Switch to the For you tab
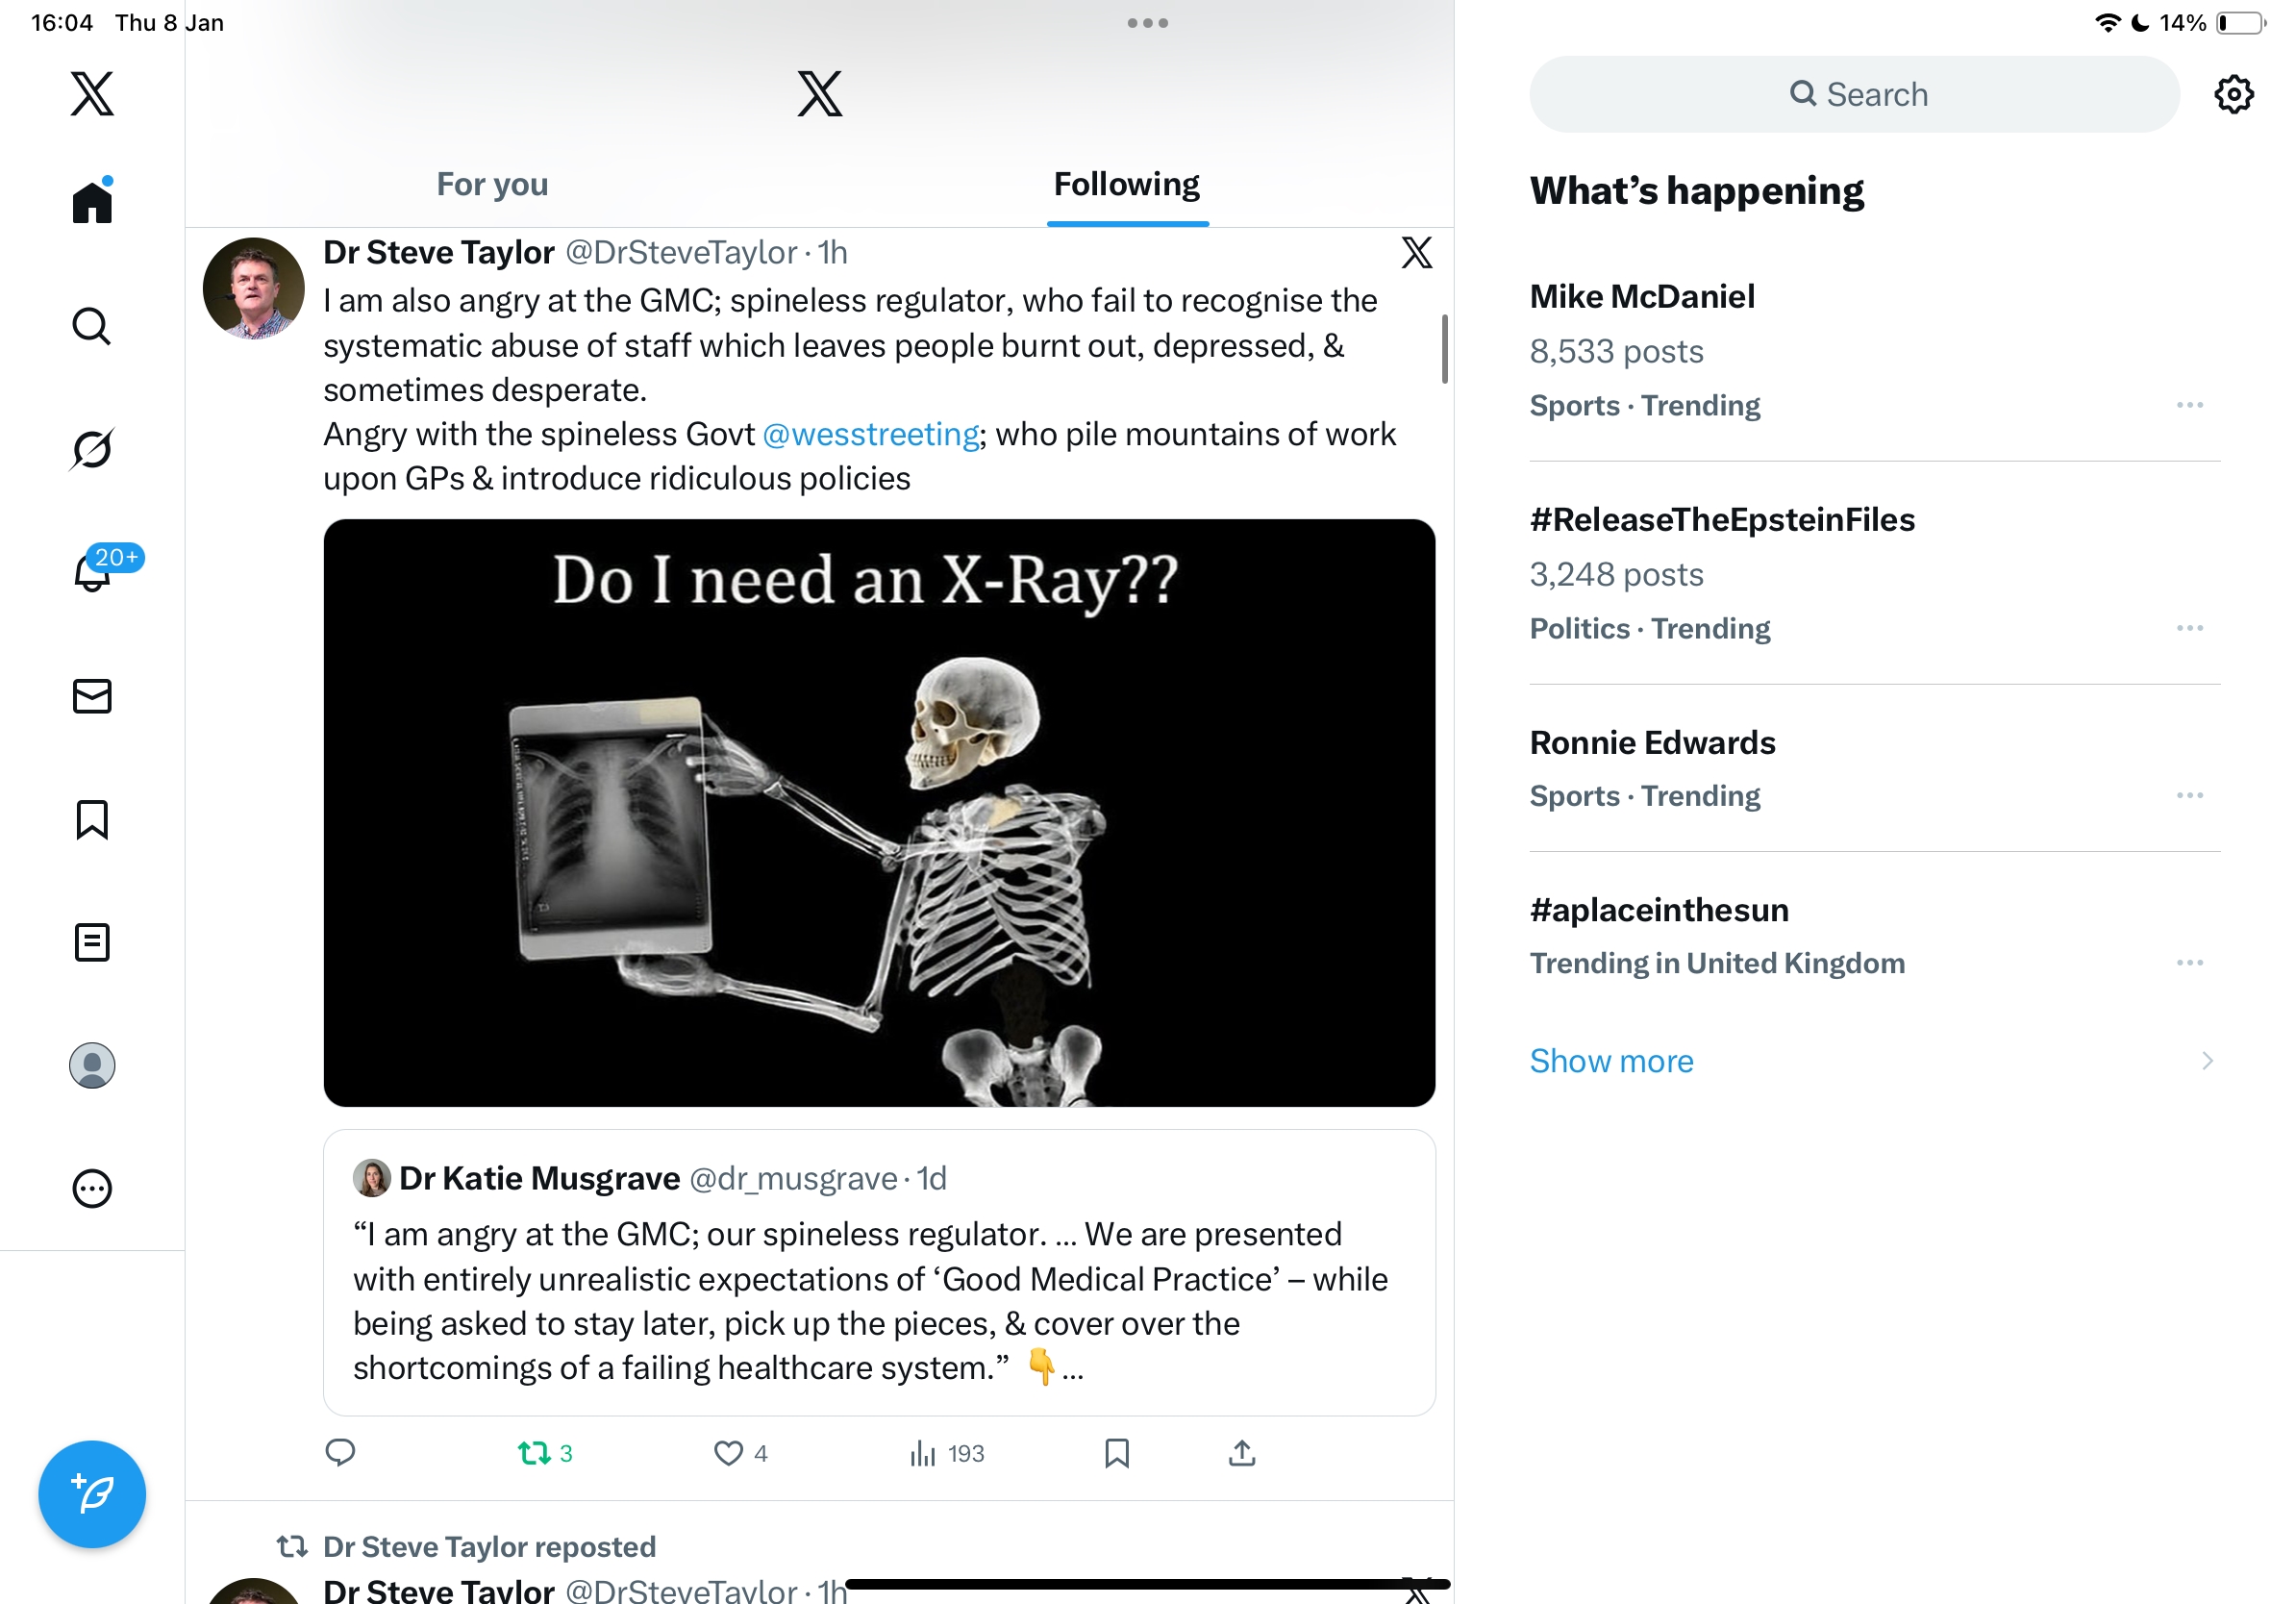This screenshot has width=2296, height=1604. pos(492,184)
